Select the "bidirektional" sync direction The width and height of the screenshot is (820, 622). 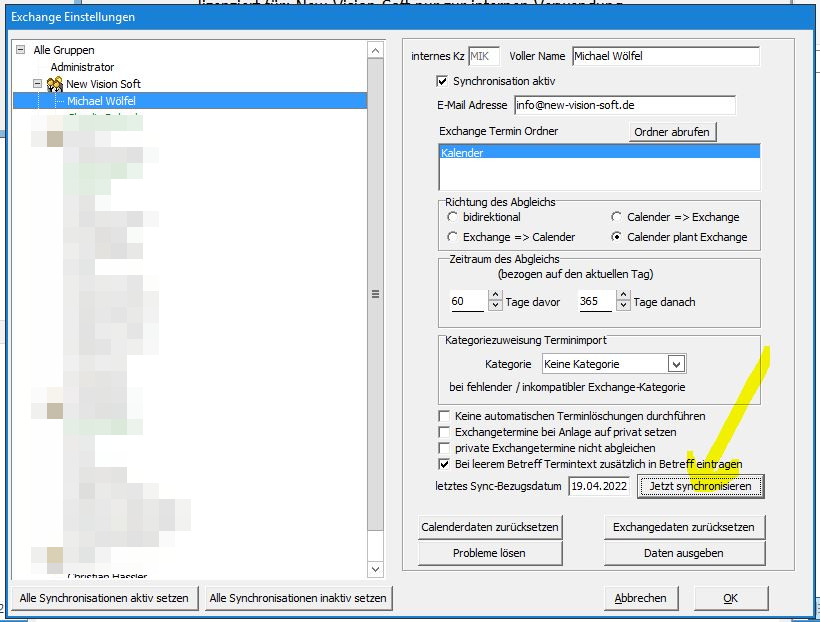click(452, 217)
